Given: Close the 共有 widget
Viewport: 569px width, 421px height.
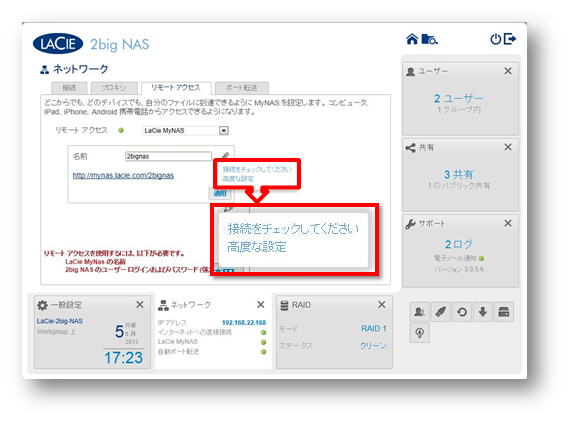Looking at the screenshot, I should pos(508,147).
